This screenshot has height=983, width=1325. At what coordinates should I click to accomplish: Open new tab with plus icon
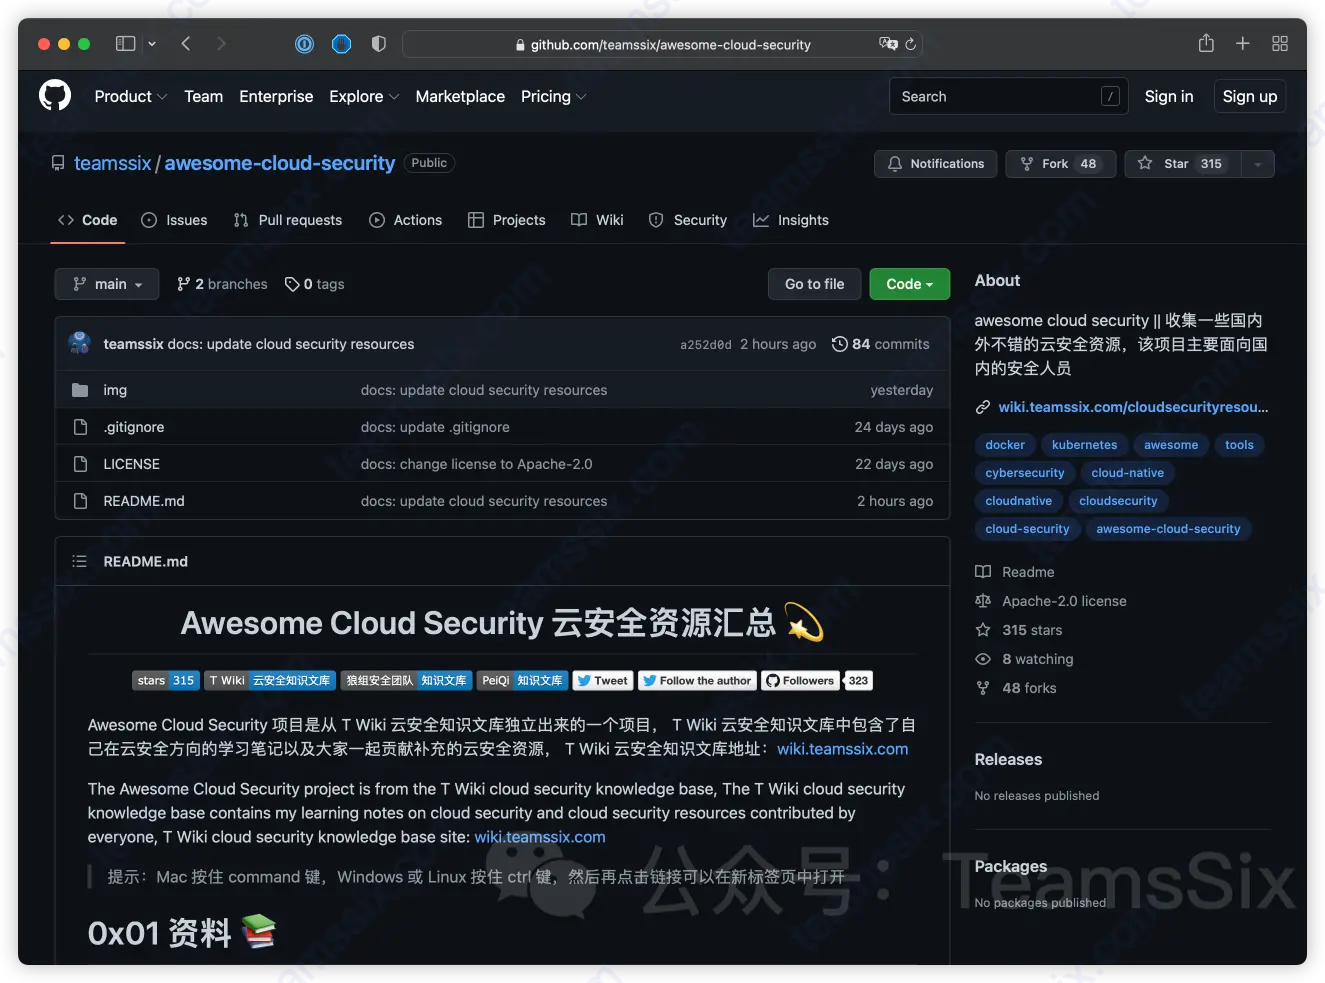1242,44
